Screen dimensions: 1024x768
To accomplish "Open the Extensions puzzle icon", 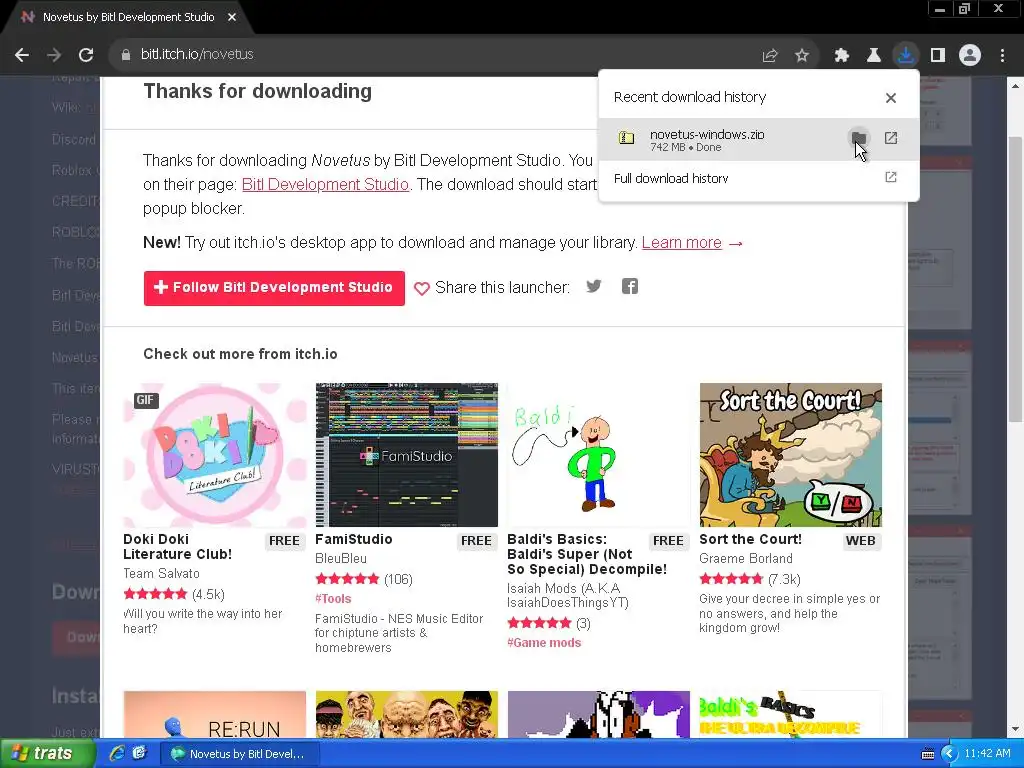I will [x=842, y=56].
